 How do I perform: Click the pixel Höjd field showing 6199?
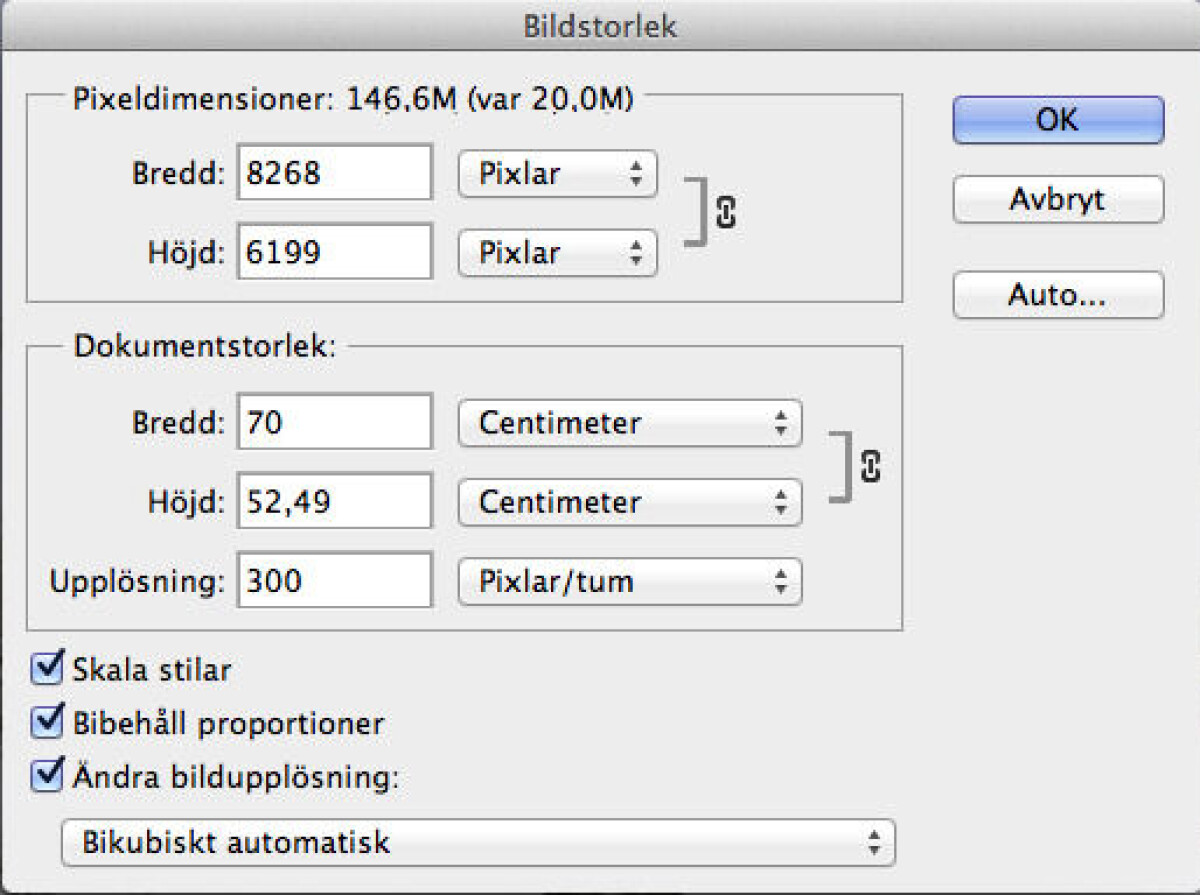click(x=335, y=251)
